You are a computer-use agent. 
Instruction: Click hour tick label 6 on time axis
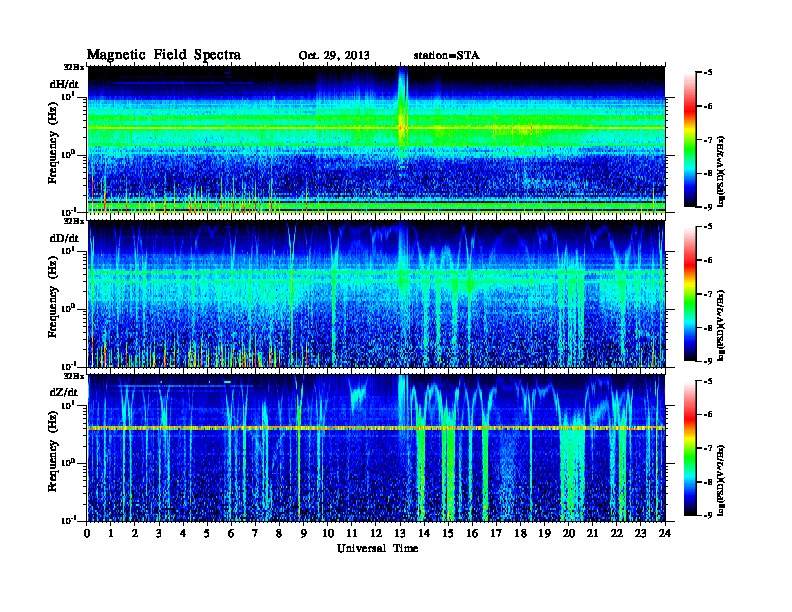pyautogui.click(x=231, y=533)
